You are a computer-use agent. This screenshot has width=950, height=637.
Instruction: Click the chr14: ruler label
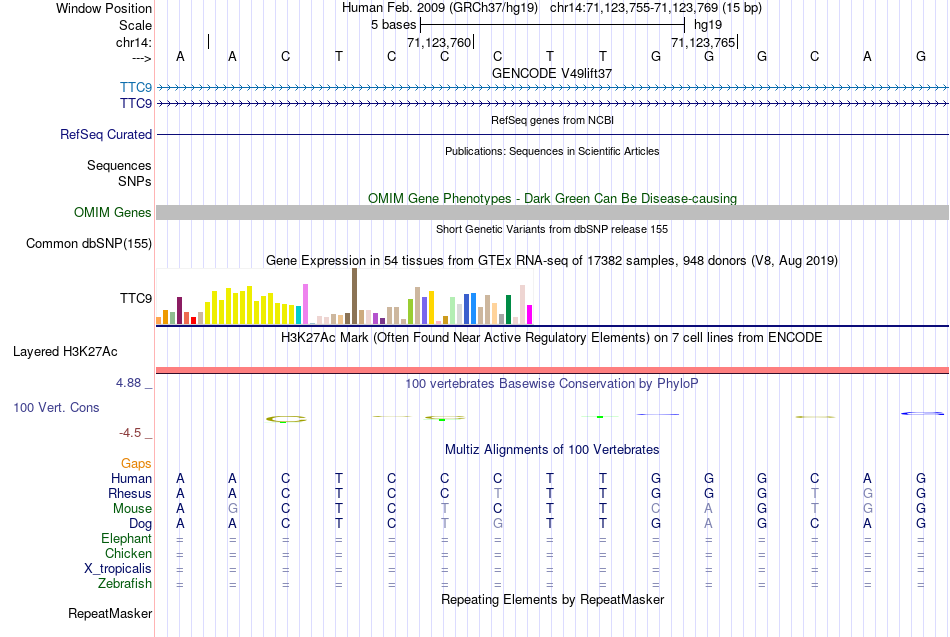click(x=133, y=42)
